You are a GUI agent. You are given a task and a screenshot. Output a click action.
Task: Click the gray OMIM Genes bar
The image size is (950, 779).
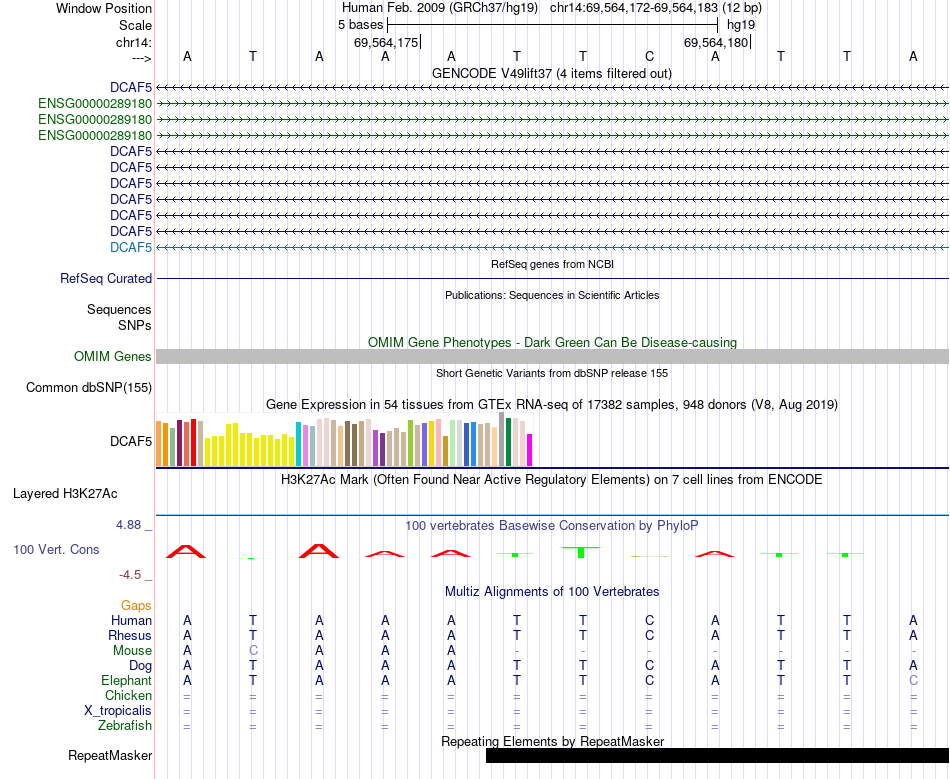tap(552, 357)
